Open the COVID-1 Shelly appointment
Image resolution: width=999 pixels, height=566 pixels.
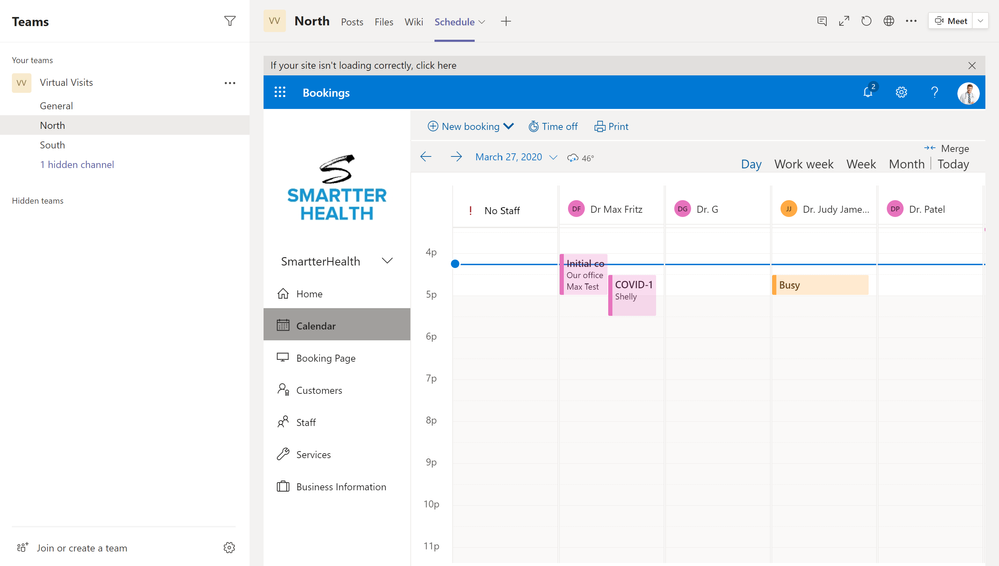(632, 295)
